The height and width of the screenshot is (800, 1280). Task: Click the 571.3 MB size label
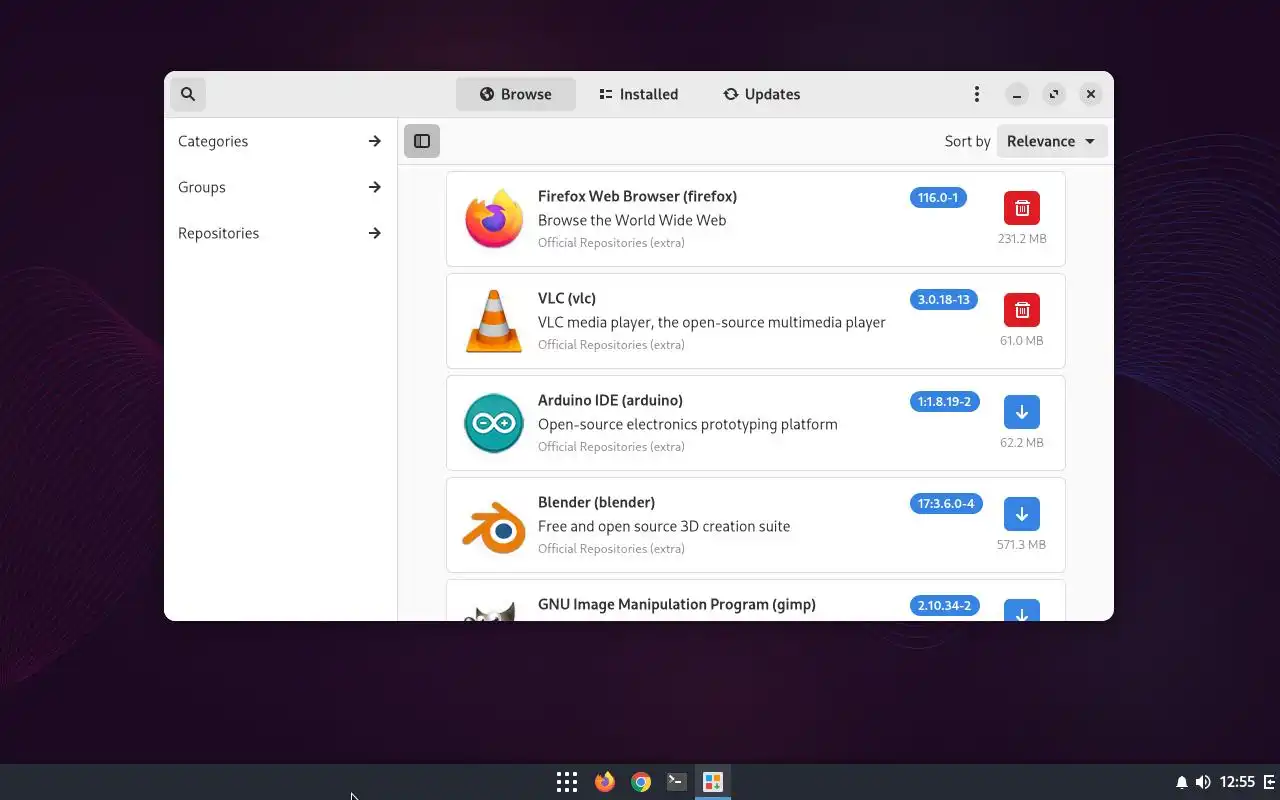point(1021,545)
